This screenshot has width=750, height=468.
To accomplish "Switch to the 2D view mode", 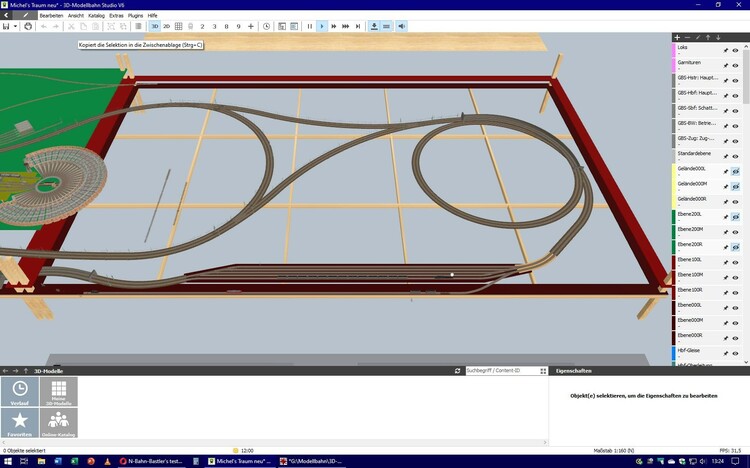I will (166, 26).
